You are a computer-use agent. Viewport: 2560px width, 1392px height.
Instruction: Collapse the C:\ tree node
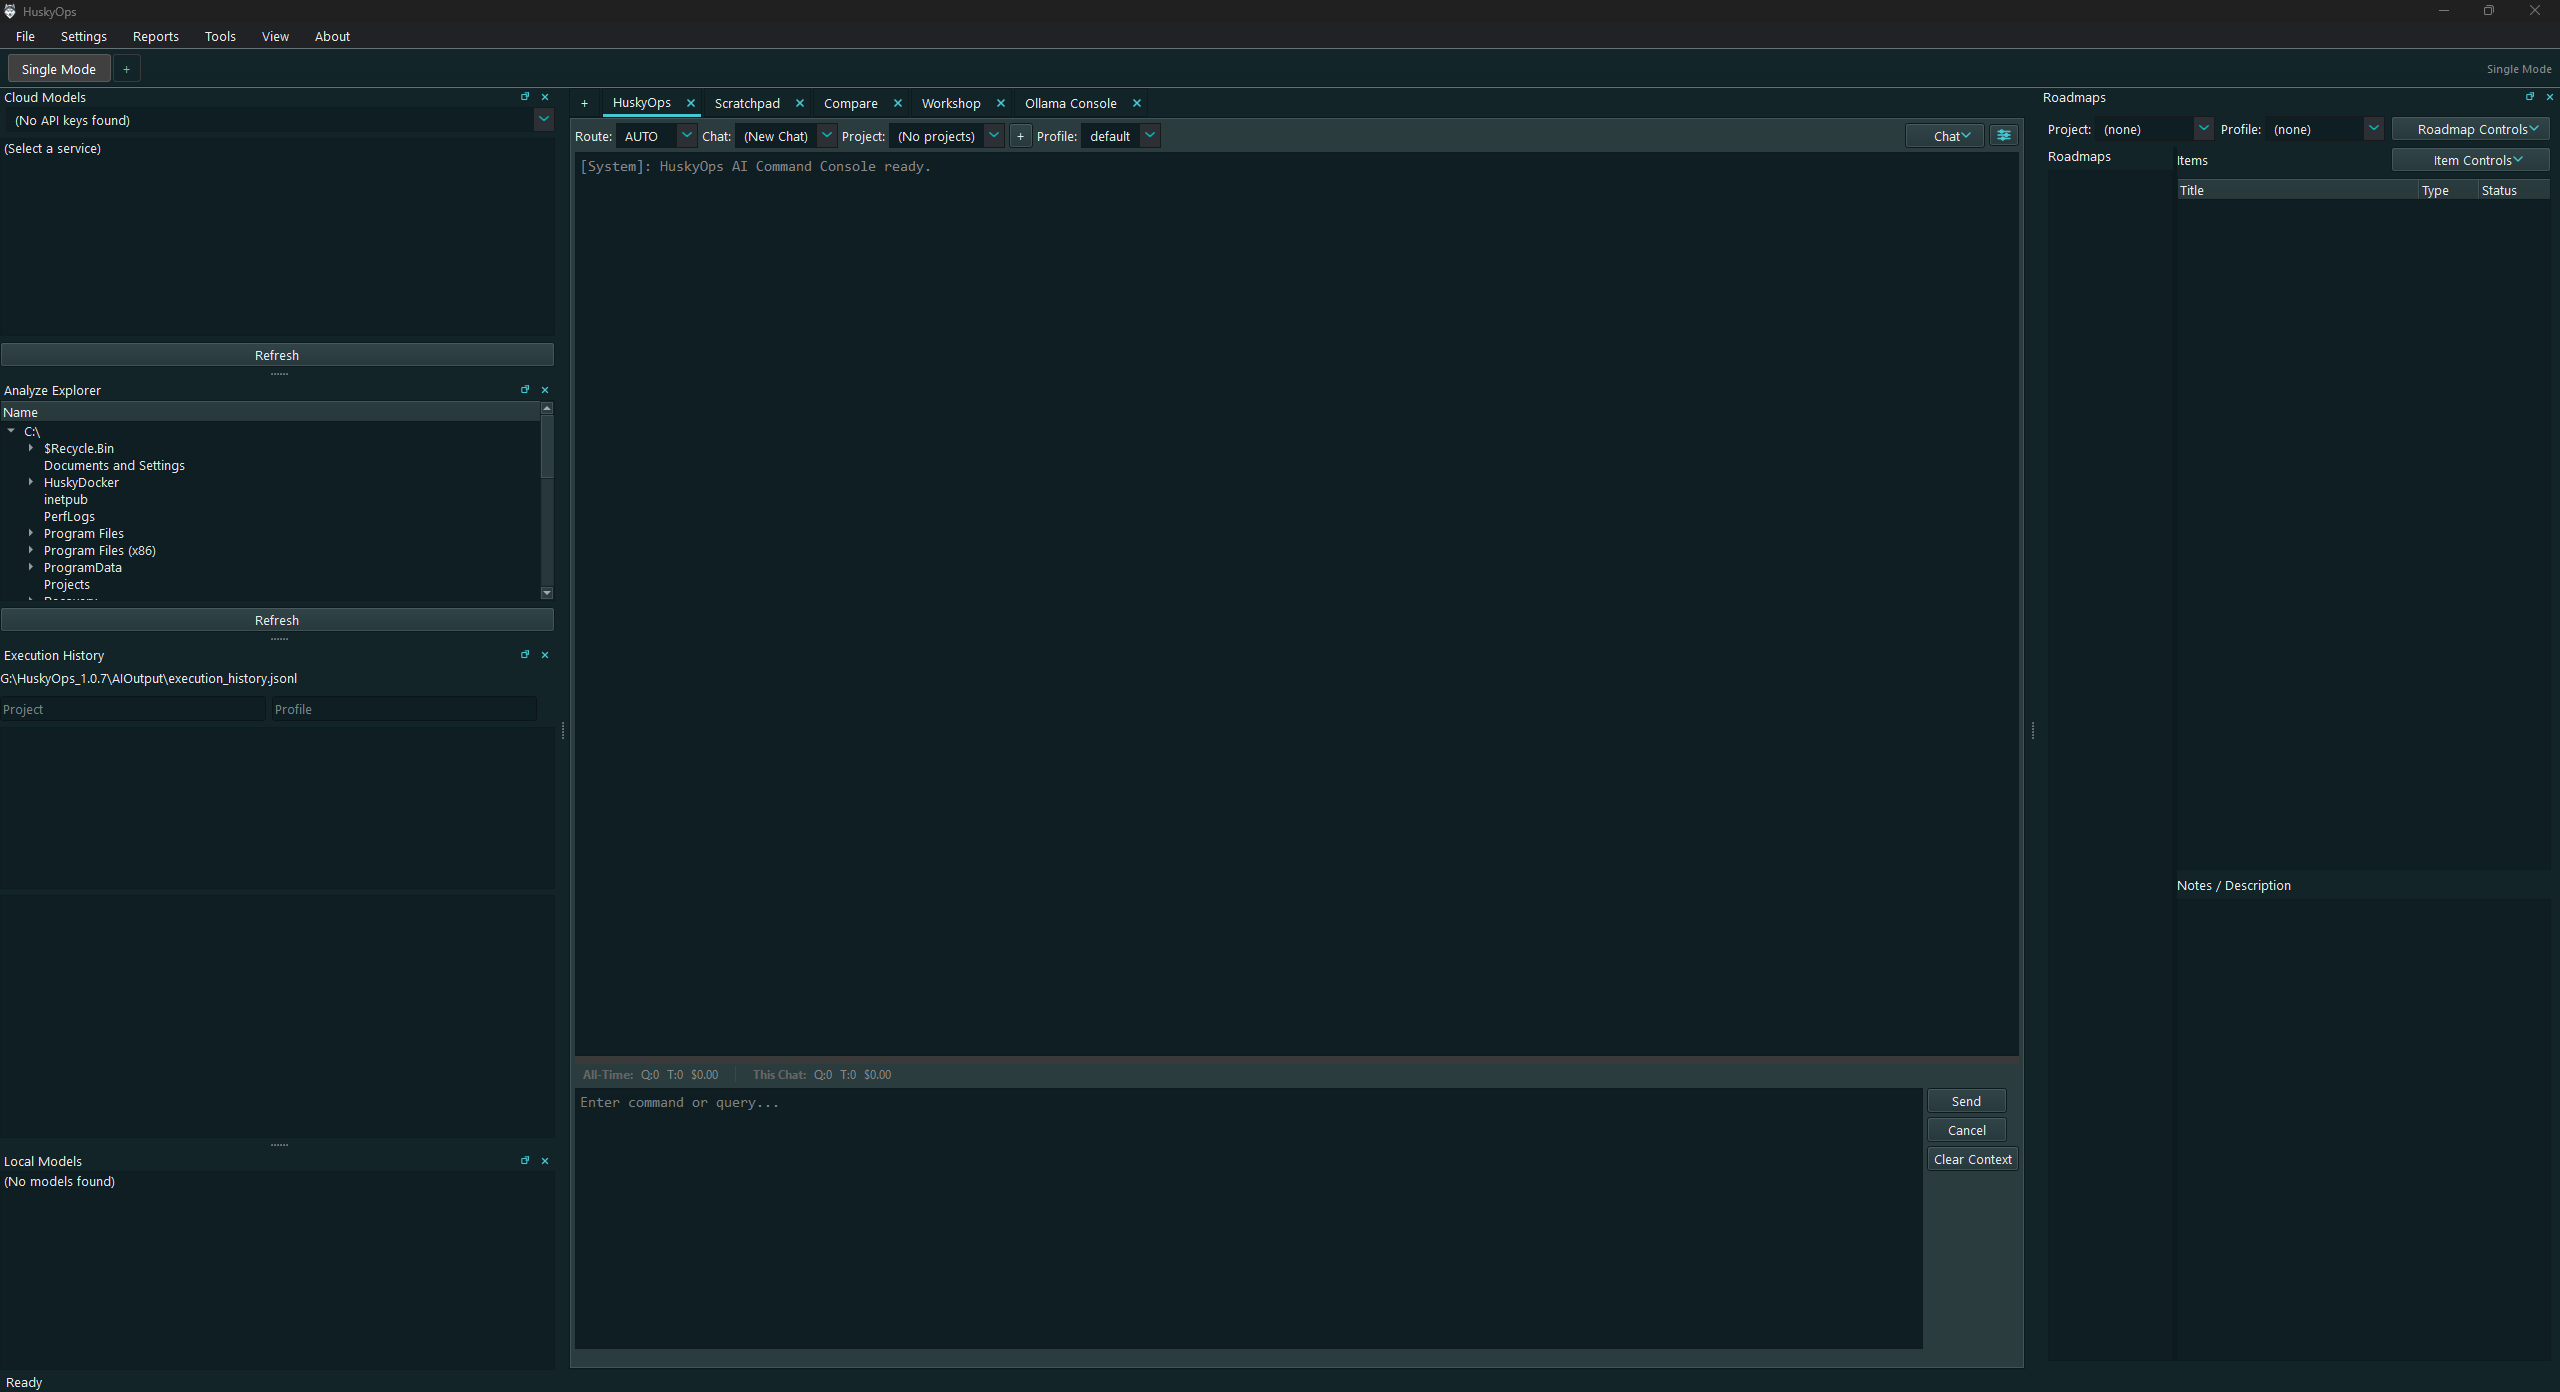(x=11, y=431)
